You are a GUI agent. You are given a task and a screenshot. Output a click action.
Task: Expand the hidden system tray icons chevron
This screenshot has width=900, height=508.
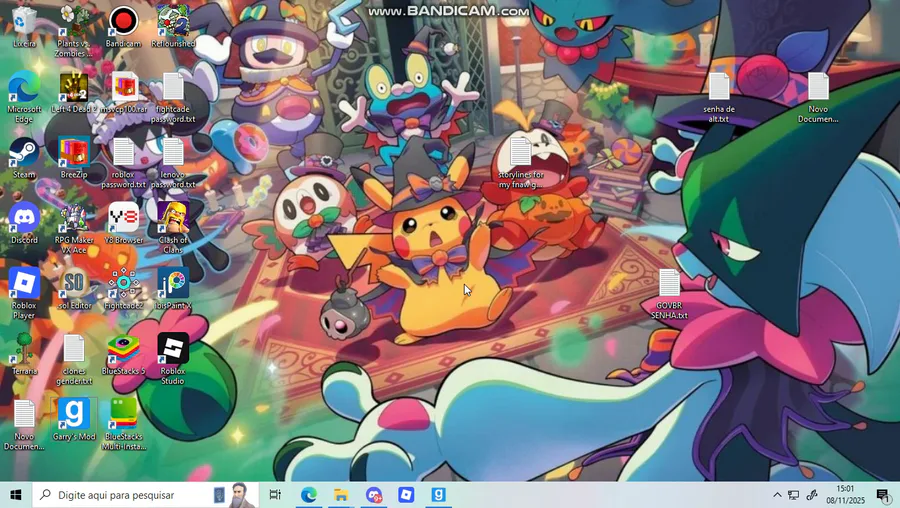(777, 495)
